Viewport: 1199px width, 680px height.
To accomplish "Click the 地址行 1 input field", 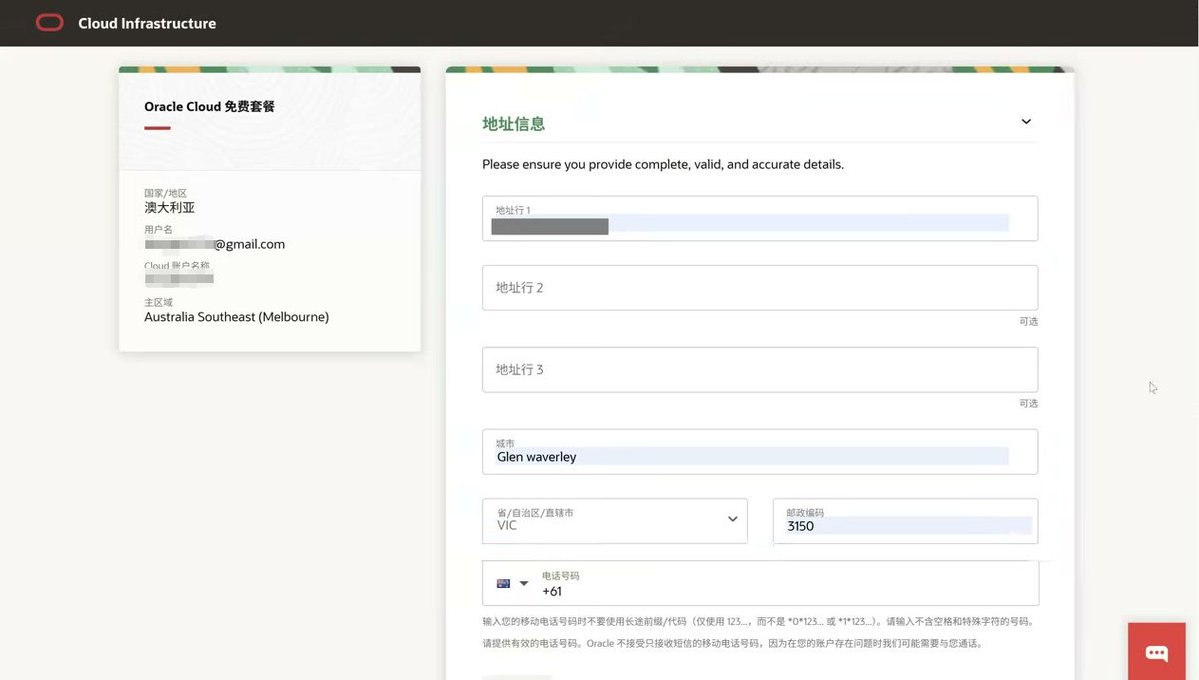I will pos(760,219).
